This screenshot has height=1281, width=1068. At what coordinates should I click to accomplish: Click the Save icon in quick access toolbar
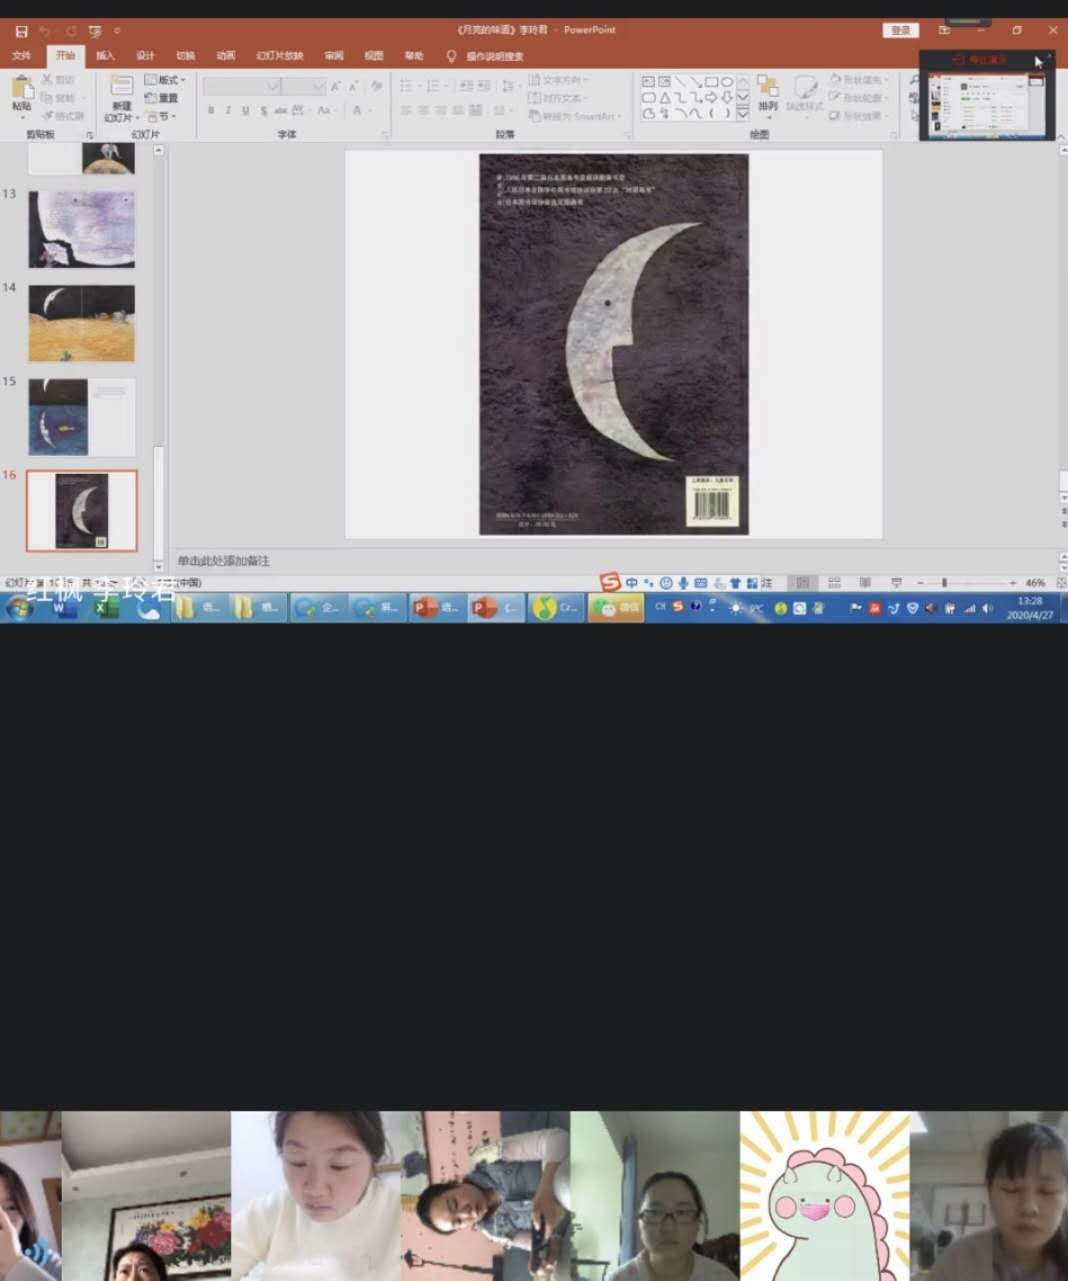click(21, 31)
